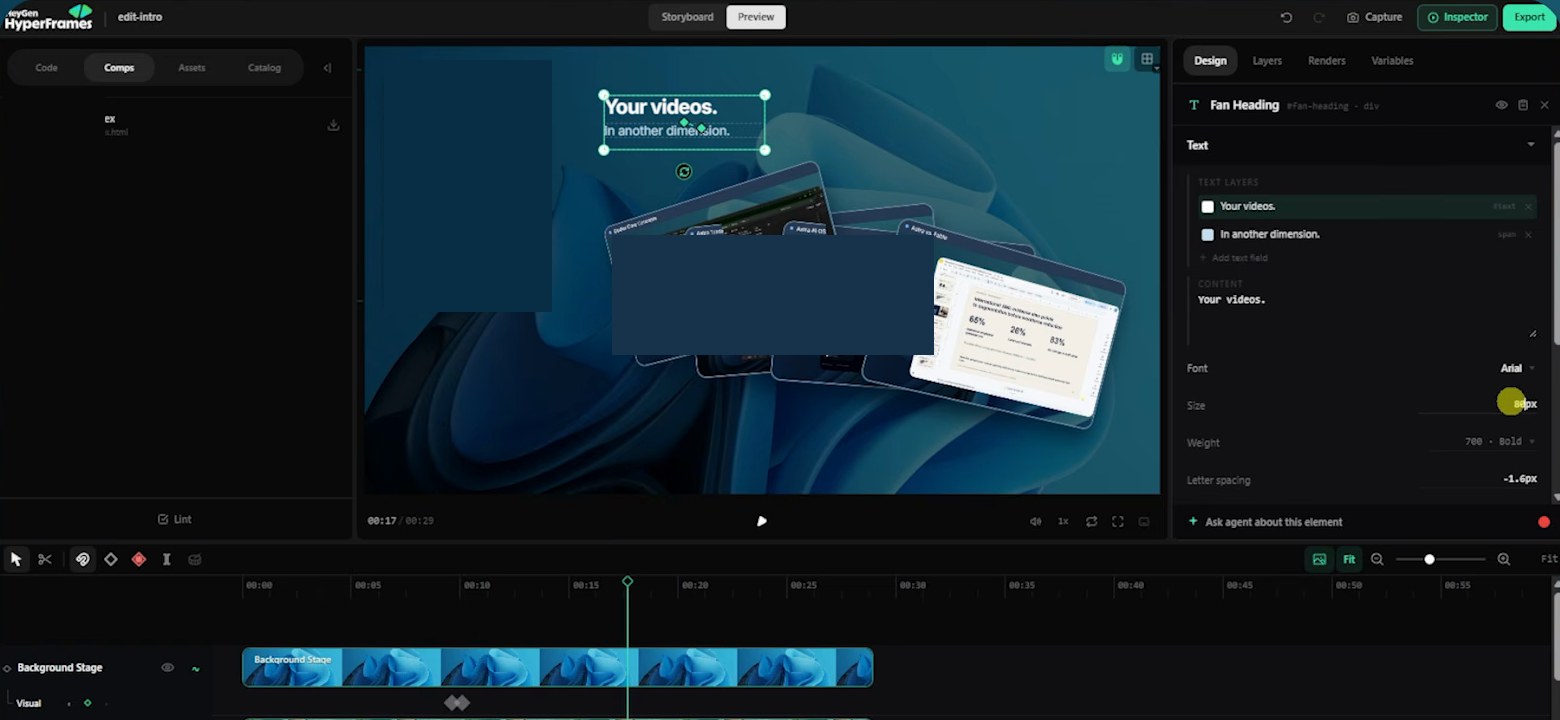Mute the preview audio

pyautogui.click(x=1036, y=521)
